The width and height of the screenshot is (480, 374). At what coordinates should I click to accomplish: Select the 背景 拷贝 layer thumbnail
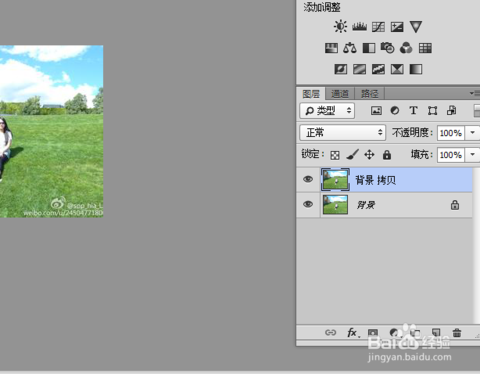point(335,180)
